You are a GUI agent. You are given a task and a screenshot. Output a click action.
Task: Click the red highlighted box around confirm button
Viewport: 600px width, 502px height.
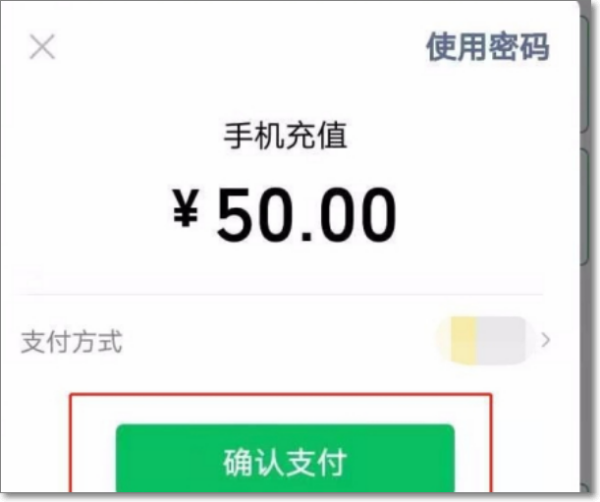click(280, 443)
